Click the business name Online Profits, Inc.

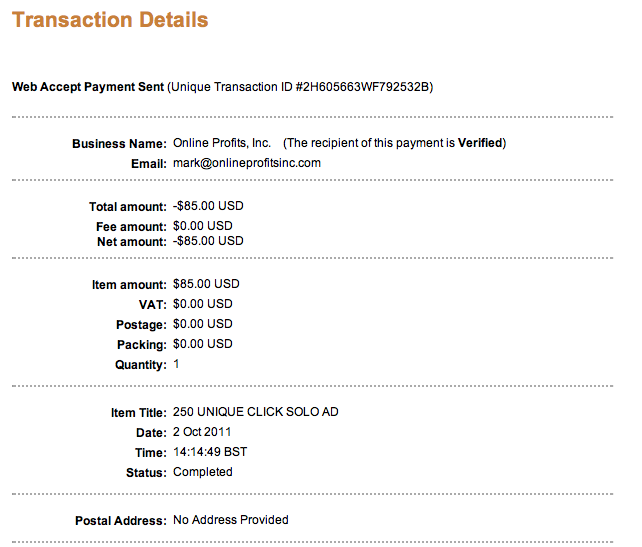222,144
